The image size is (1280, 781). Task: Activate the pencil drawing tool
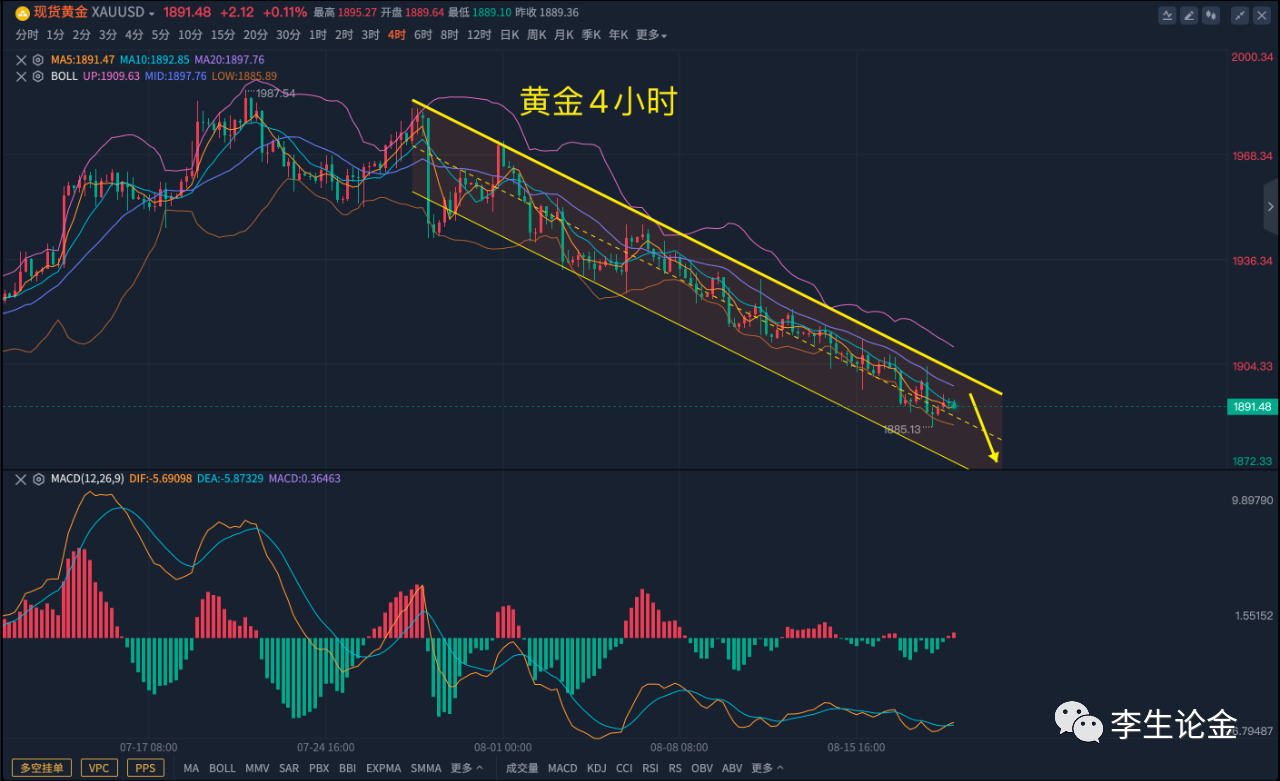click(1188, 15)
